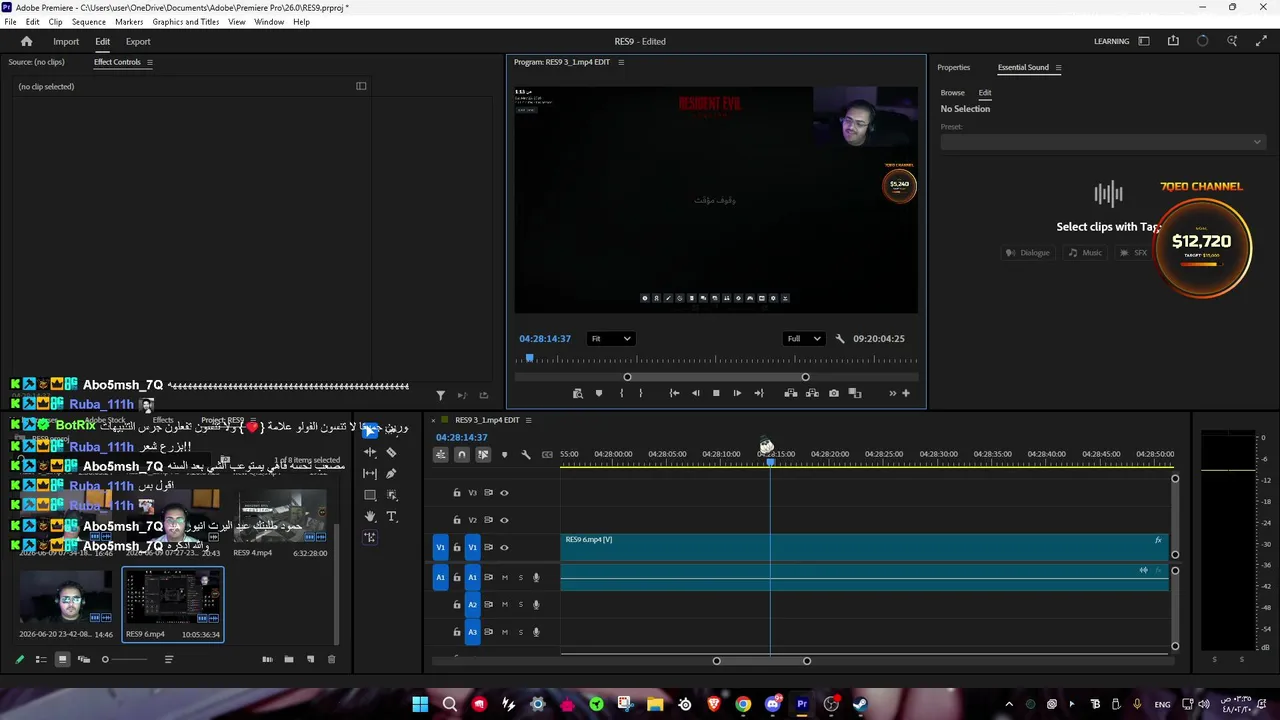Mute audio track A1
The image size is (1280, 720).
point(504,577)
